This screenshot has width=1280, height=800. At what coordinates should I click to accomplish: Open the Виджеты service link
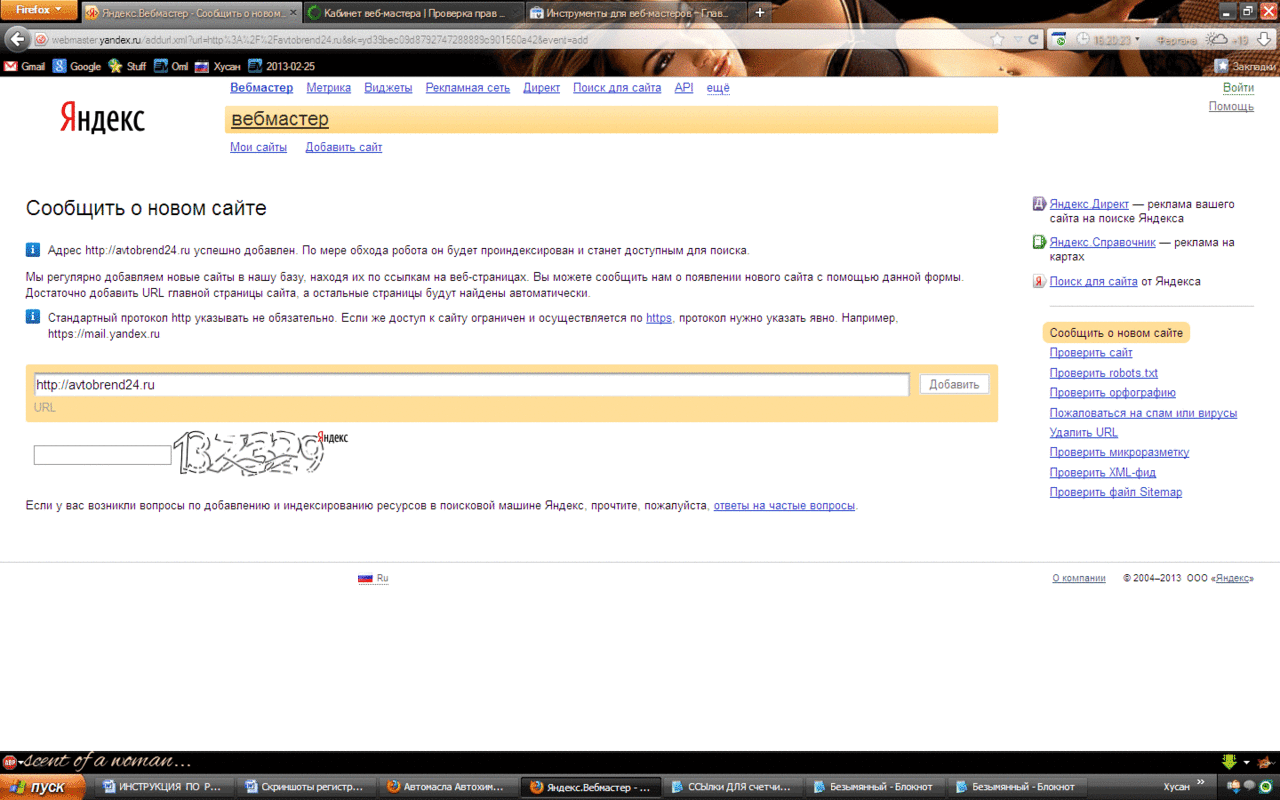[x=388, y=88]
